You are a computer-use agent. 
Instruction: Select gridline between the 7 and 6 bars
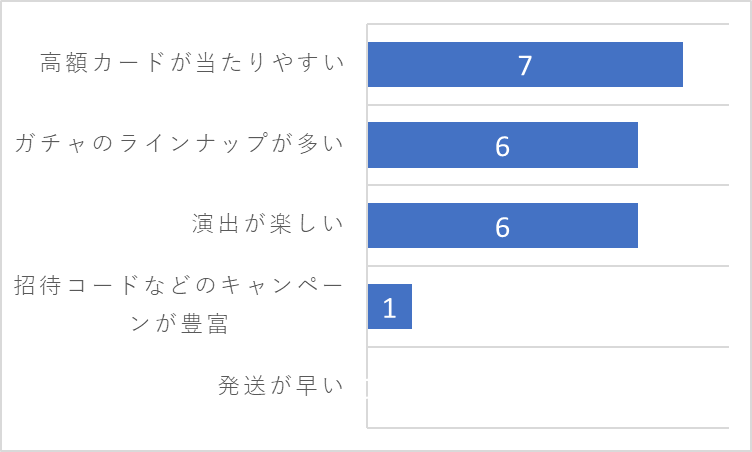548,105
